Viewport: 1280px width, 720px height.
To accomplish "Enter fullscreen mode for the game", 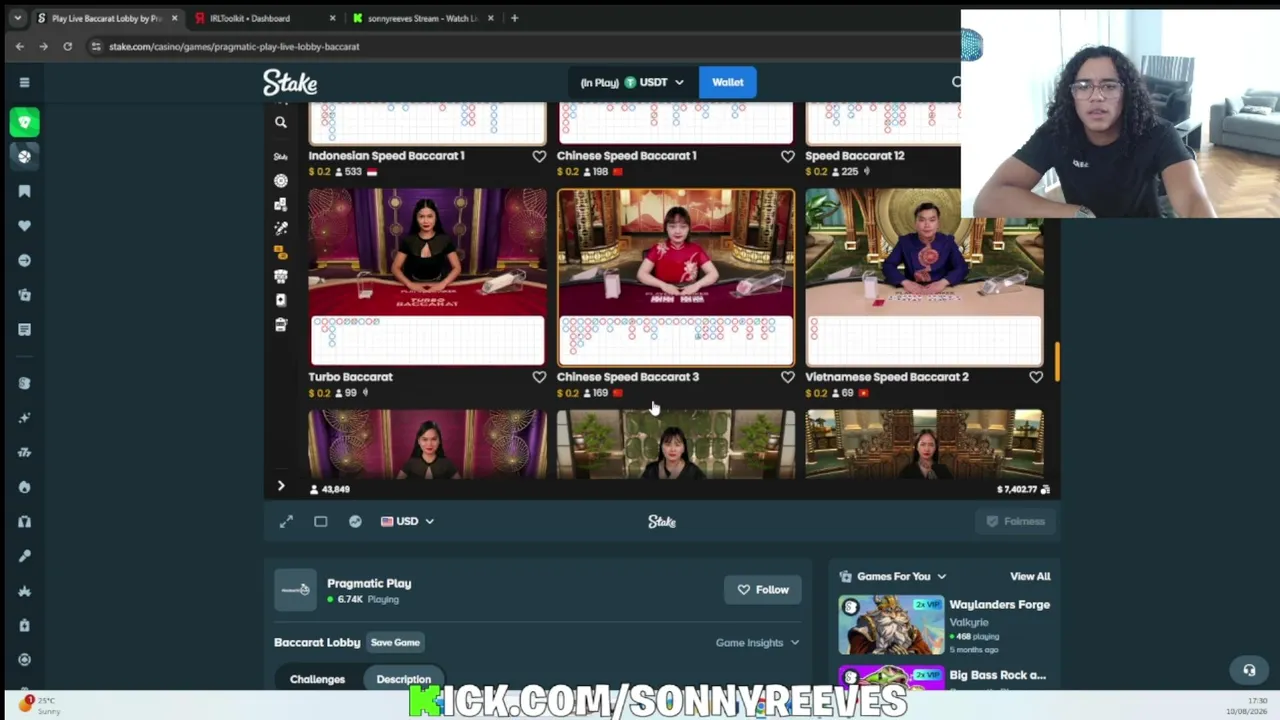I will click(x=286, y=521).
